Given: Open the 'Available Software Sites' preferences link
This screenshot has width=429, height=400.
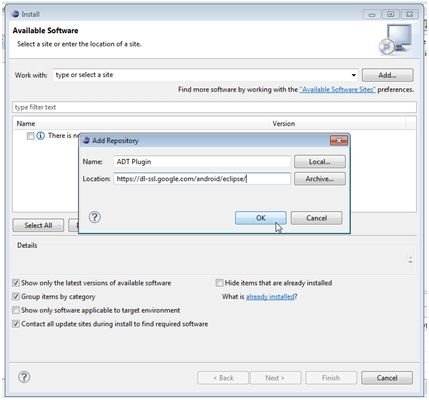Looking at the screenshot, I should click(337, 89).
